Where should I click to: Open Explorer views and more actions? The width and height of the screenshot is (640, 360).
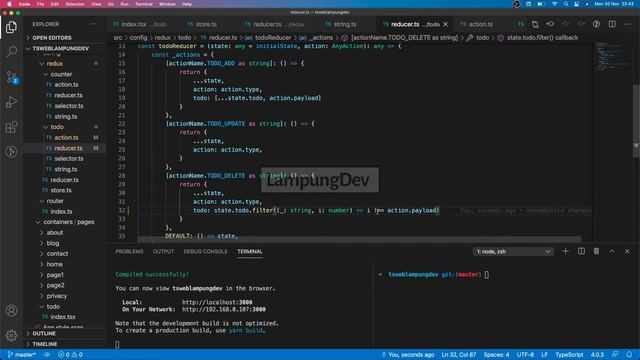tap(94, 24)
